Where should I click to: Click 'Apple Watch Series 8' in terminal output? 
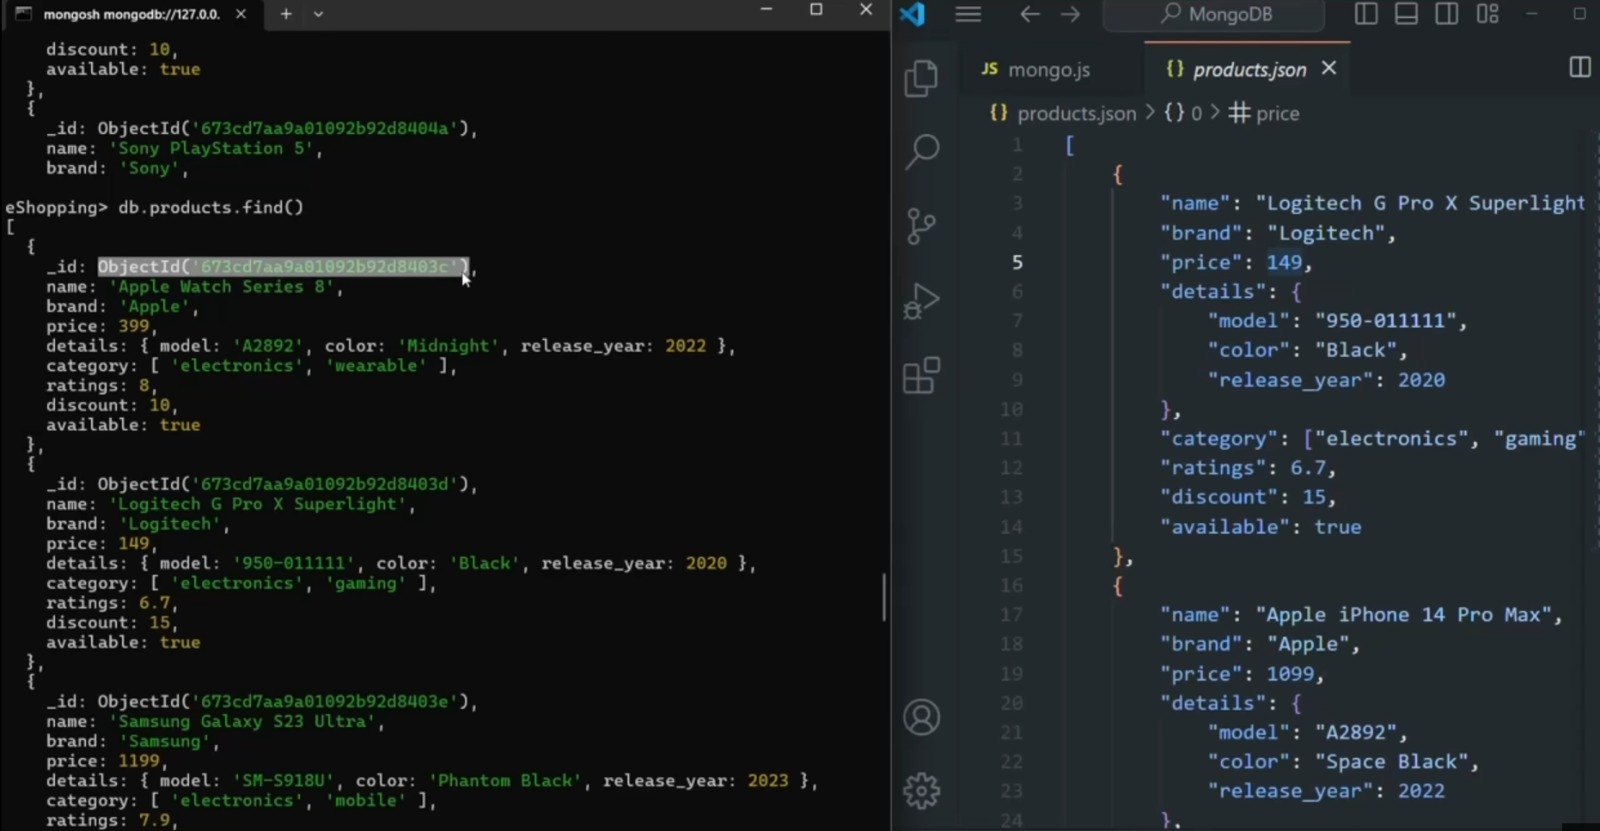point(221,287)
